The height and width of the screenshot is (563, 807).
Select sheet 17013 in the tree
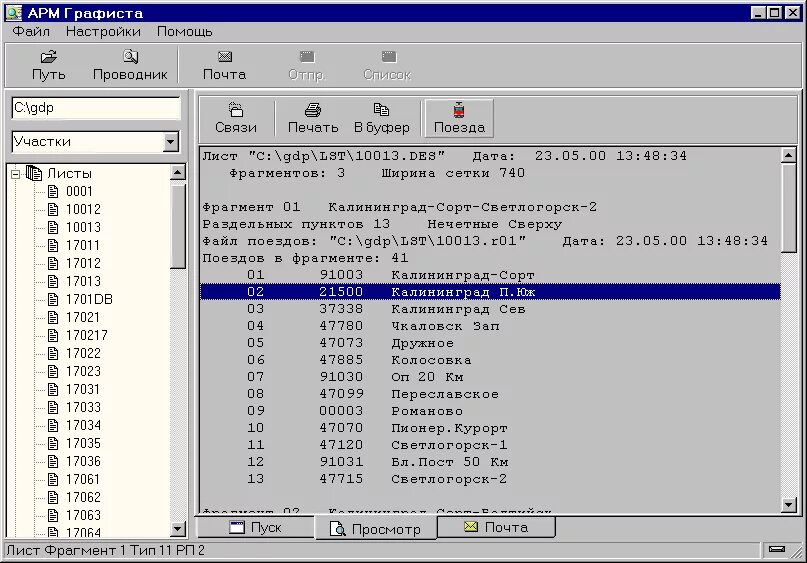(x=83, y=282)
